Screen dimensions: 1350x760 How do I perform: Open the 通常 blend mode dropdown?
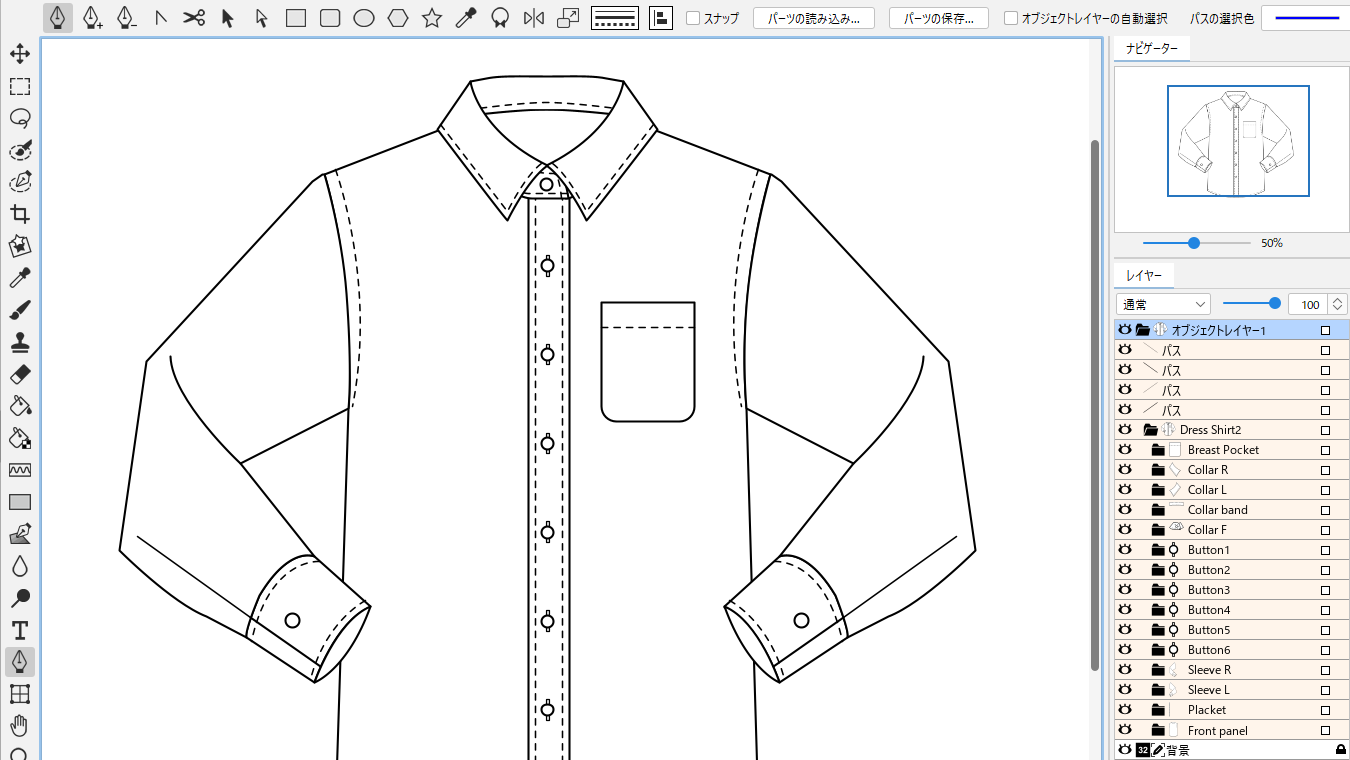tap(1163, 304)
